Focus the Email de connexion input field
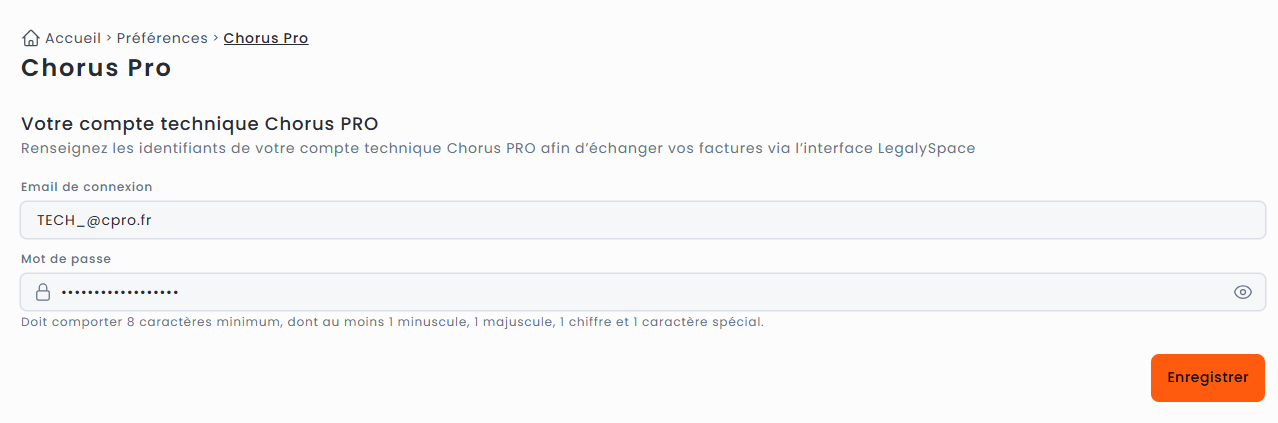 [x=643, y=220]
